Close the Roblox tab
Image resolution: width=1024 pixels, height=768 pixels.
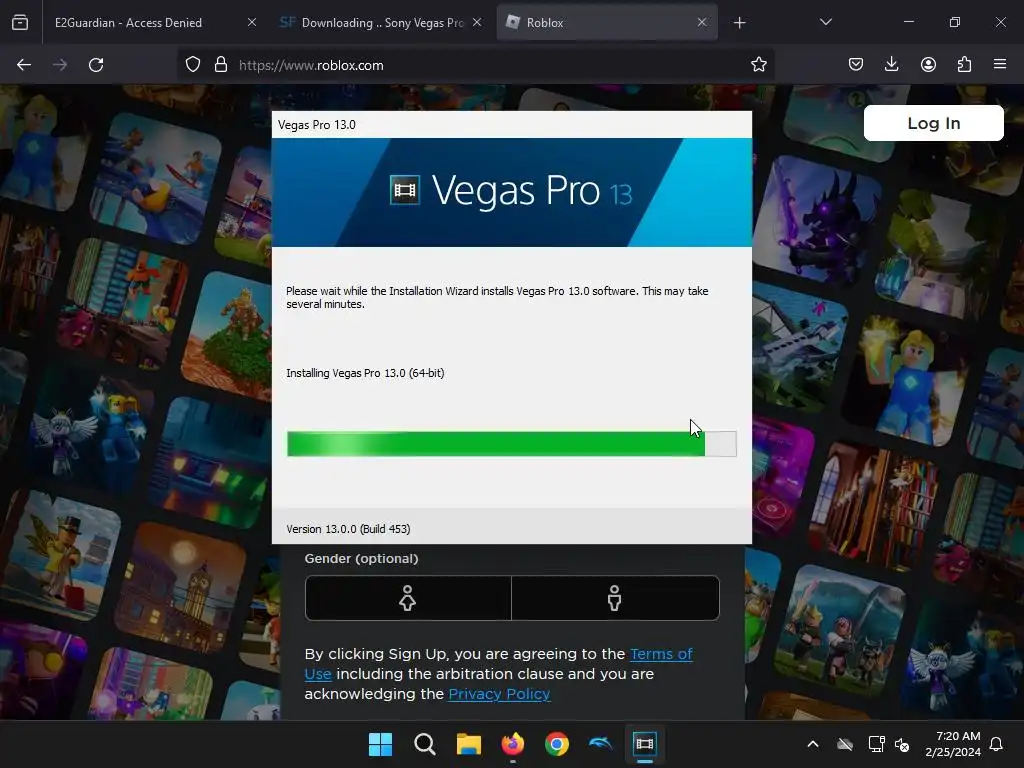701,22
